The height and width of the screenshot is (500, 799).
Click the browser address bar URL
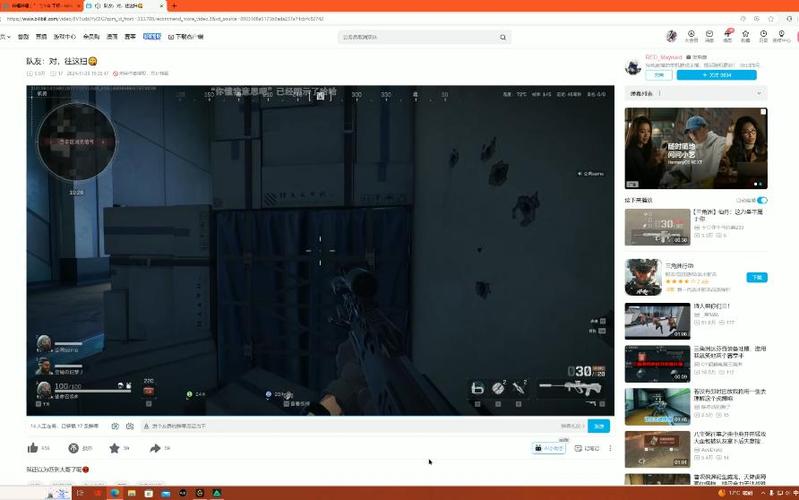pos(166,19)
